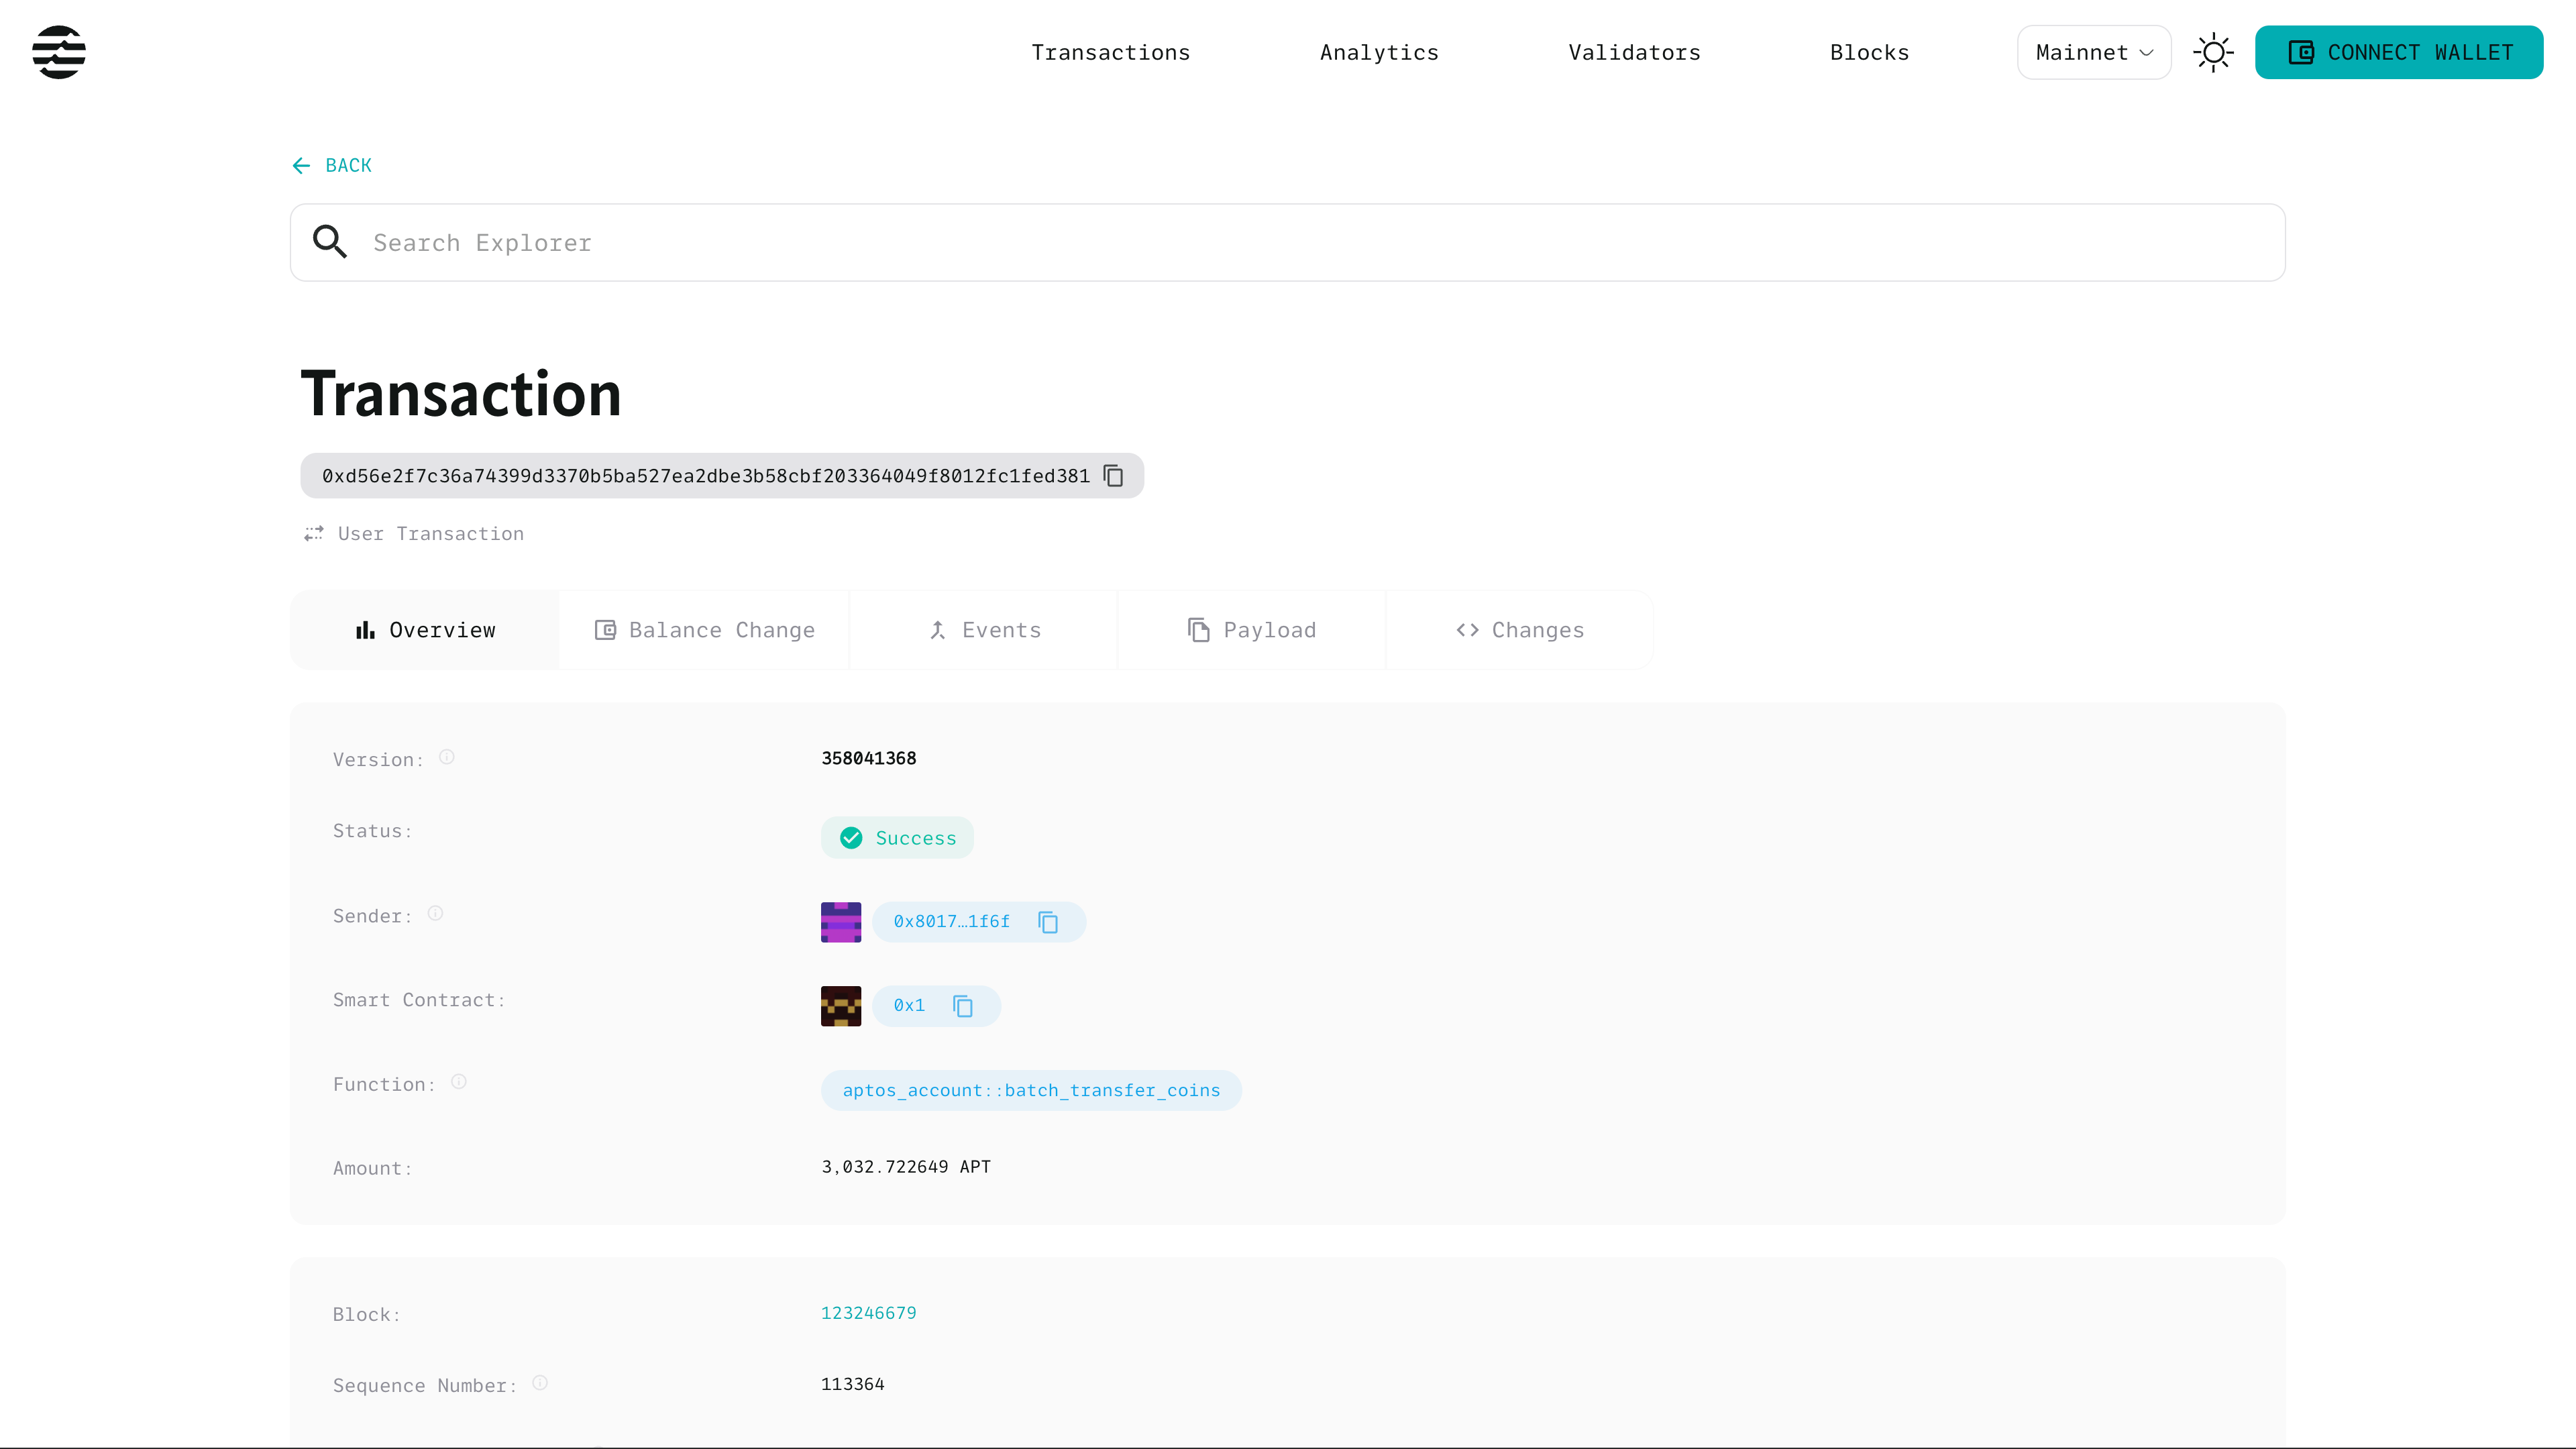Open the Changes tab
Image resolution: width=2576 pixels, height=1449 pixels.
[x=1519, y=630]
